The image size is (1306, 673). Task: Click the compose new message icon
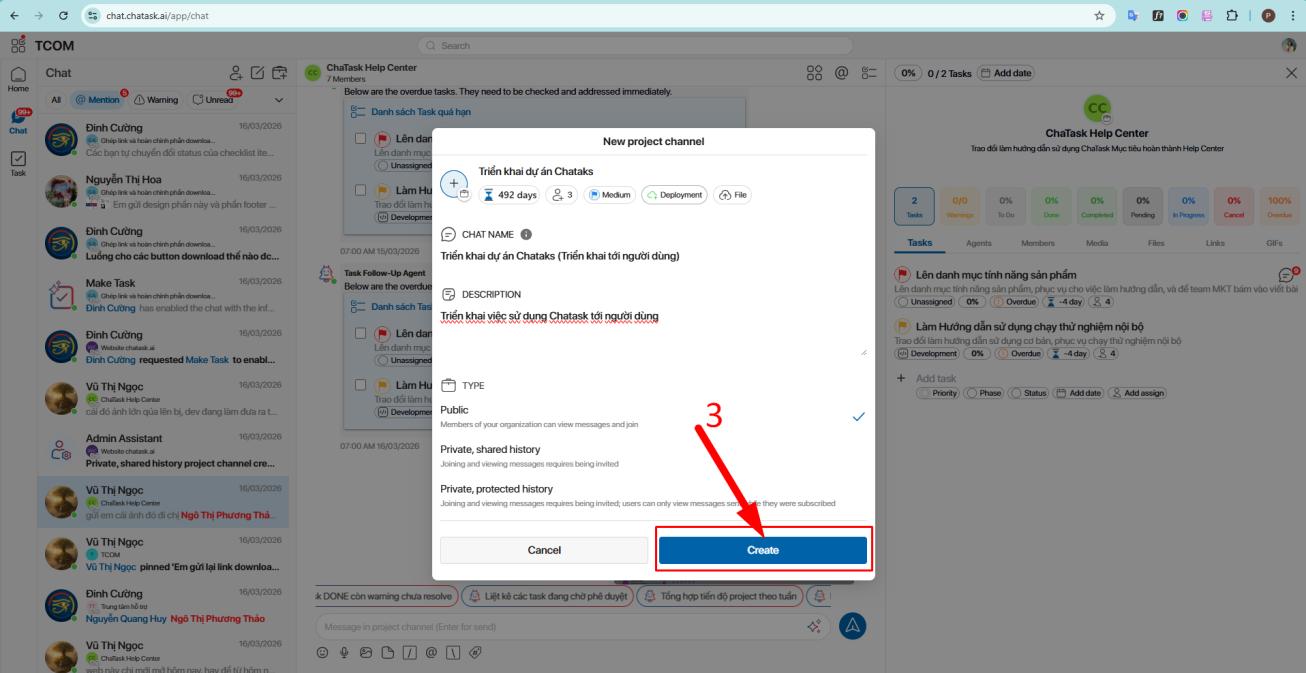click(257, 73)
